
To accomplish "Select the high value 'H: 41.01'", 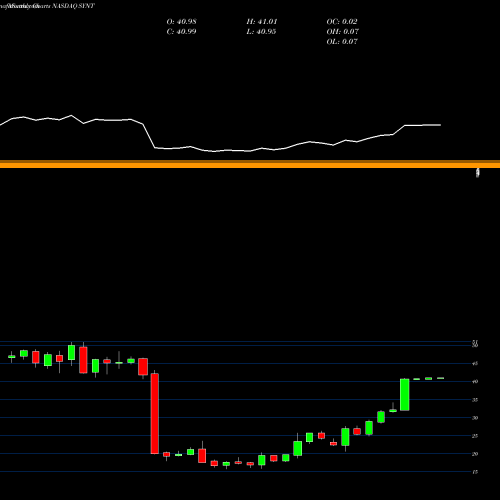I will (262, 22).
